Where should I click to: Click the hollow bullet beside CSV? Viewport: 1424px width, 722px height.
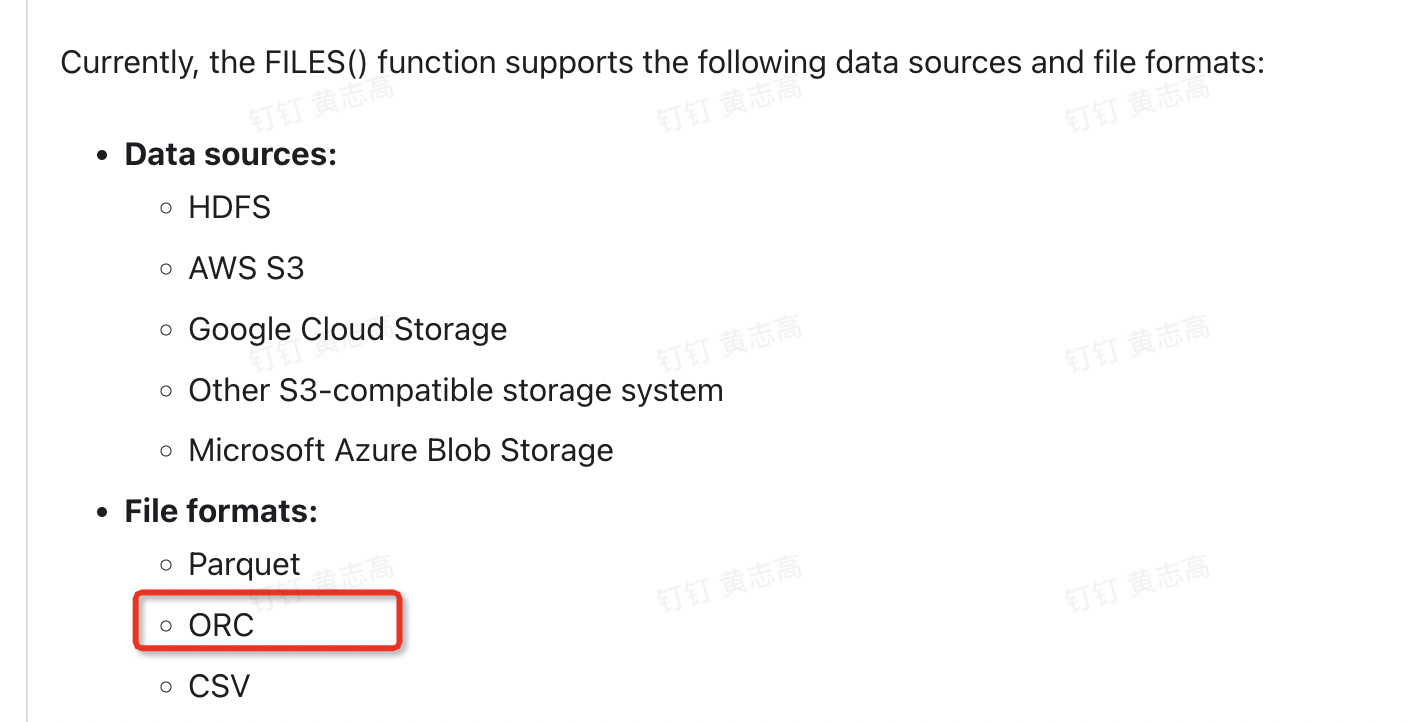[x=166, y=687]
